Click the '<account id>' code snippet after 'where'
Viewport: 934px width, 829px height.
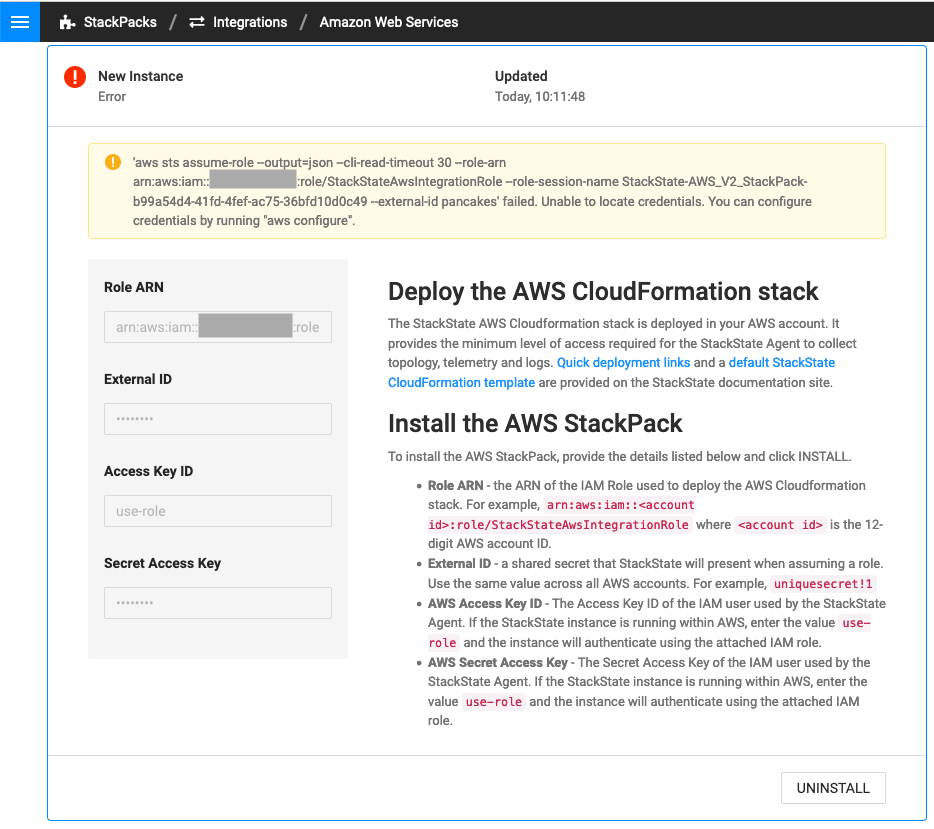(780, 525)
